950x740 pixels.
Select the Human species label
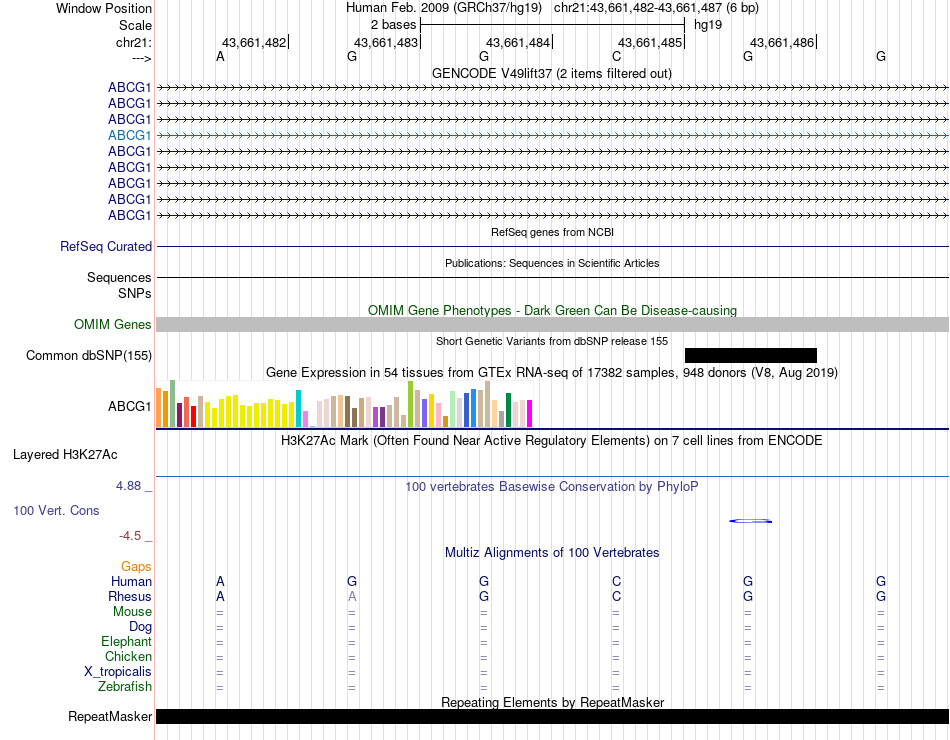pyautogui.click(x=131, y=582)
